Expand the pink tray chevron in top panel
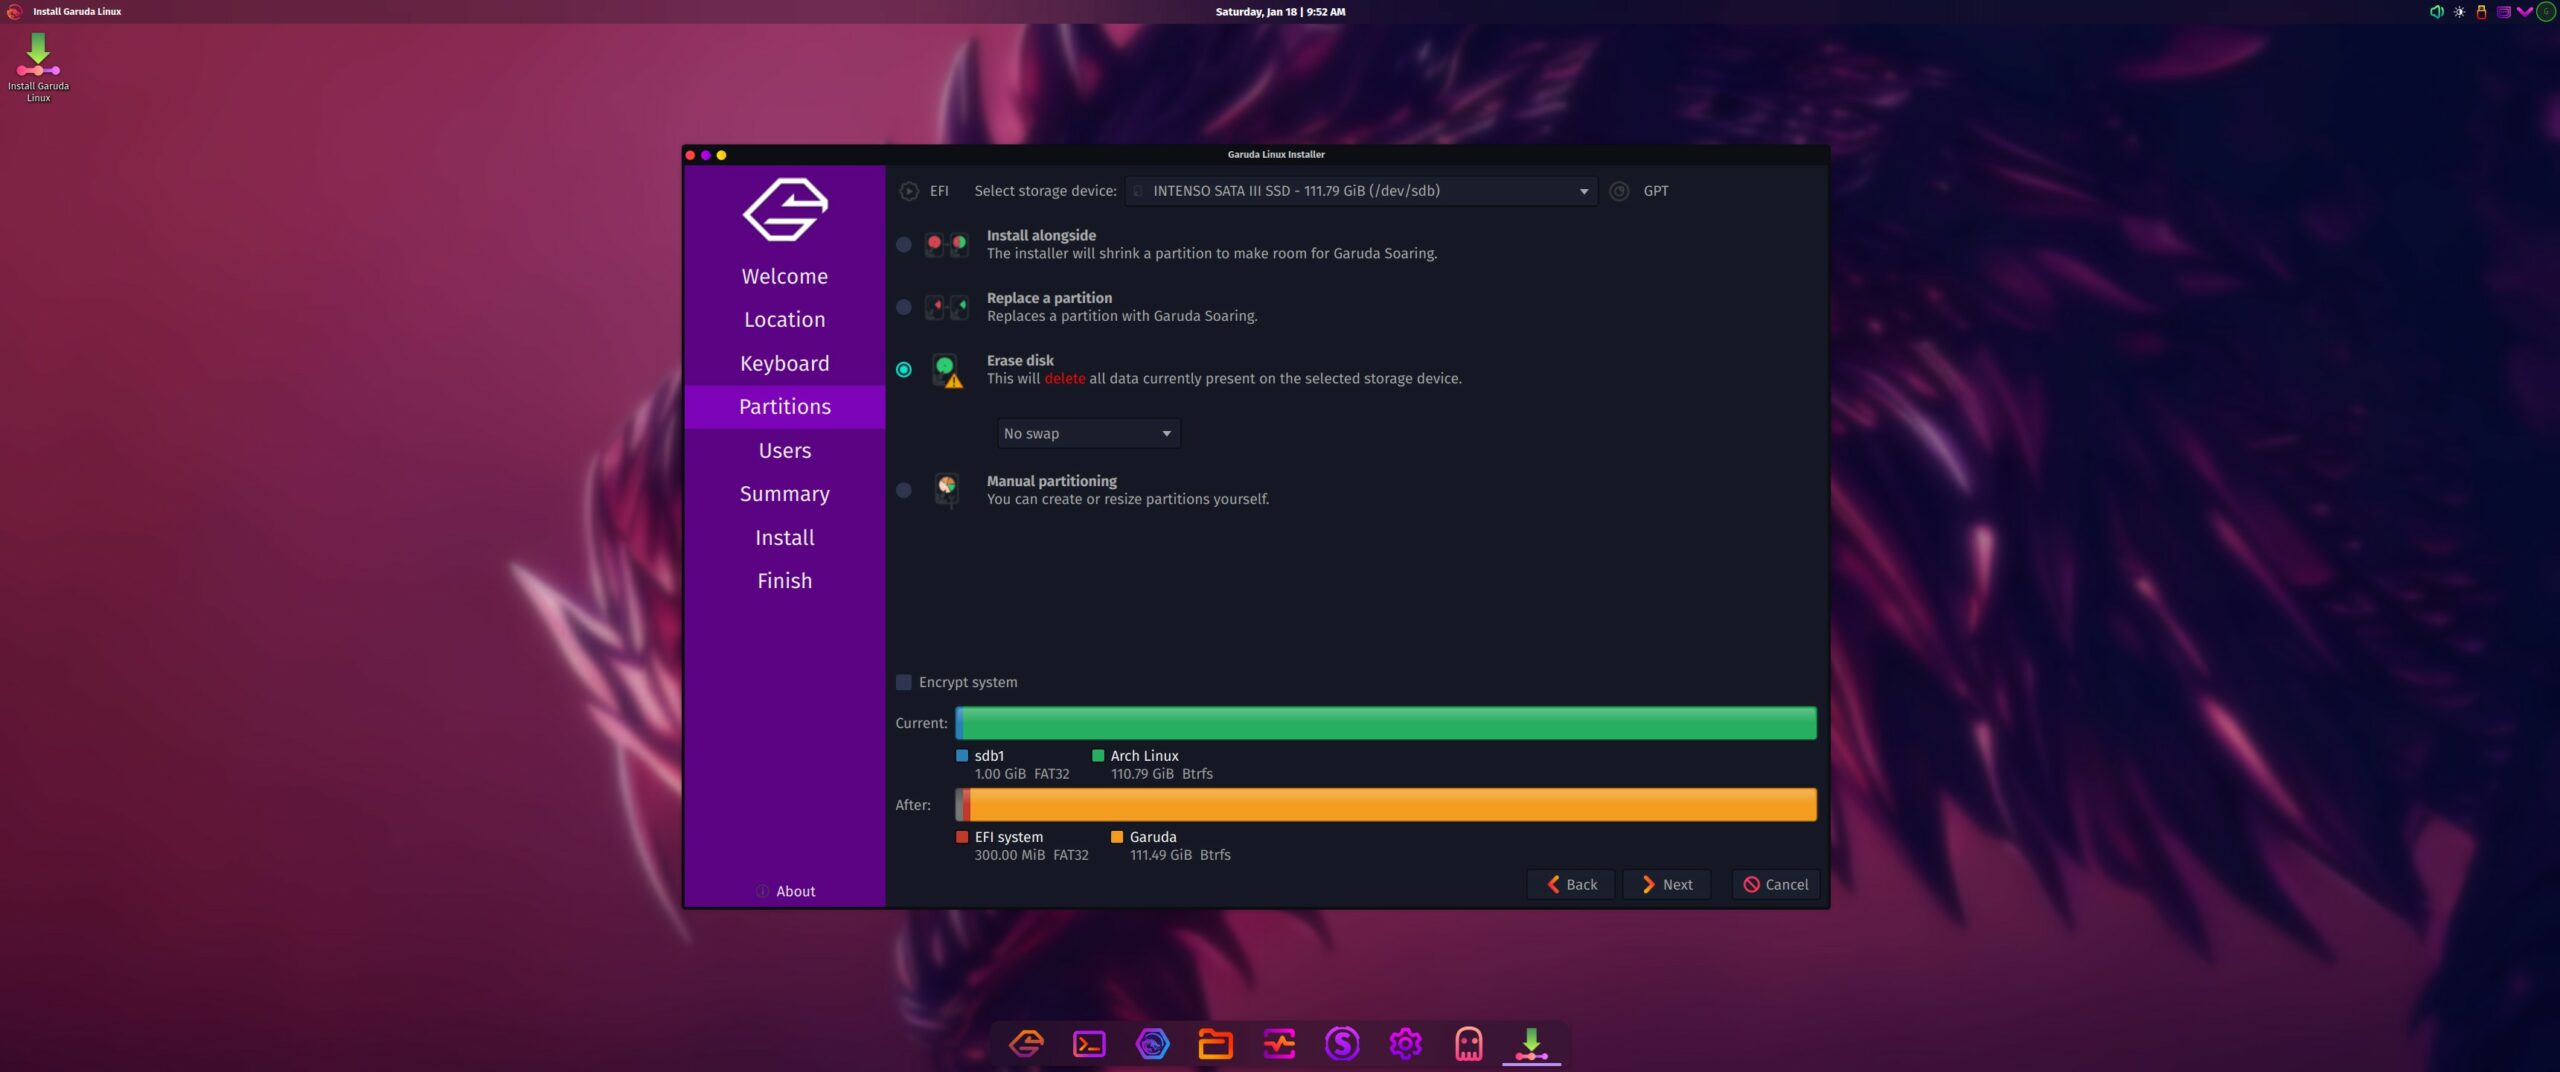The width and height of the screenshot is (2560, 1072). (x=2525, y=12)
